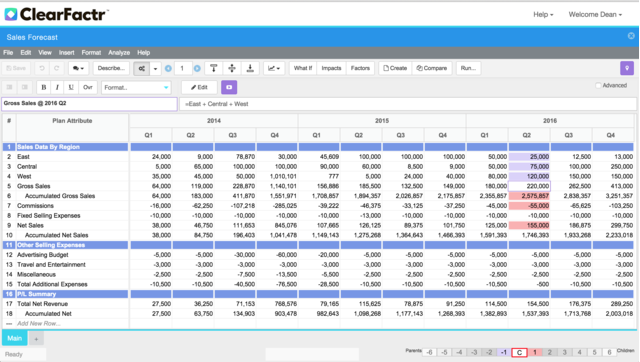Click the increase indent icon
The width and height of the screenshot is (640, 362).
24,87
